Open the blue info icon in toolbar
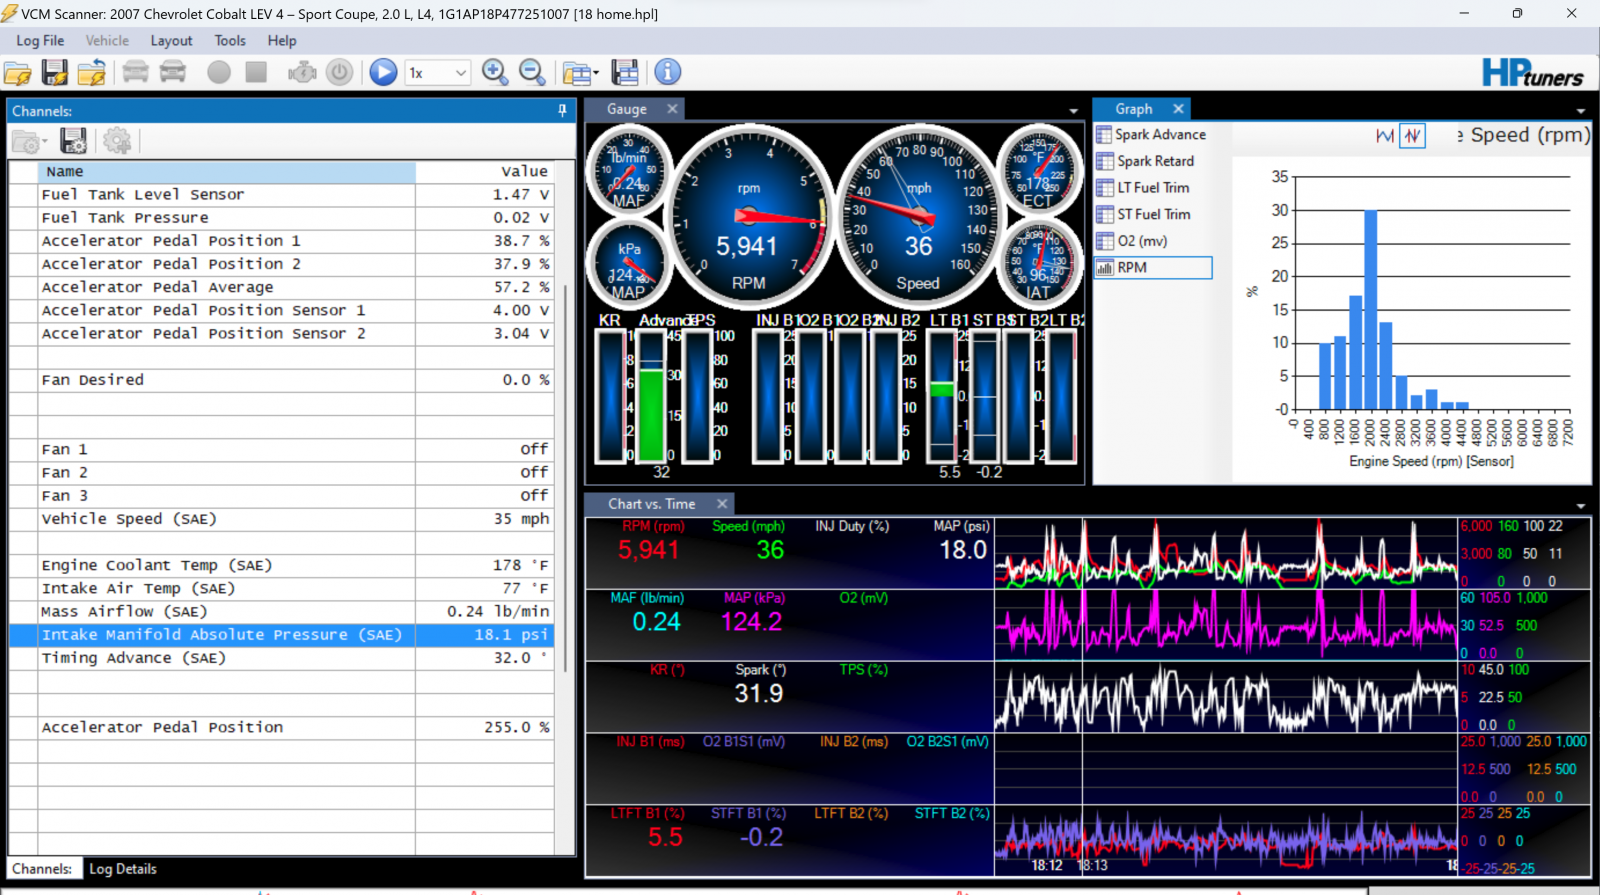The width and height of the screenshot is (1600, 895). tap(668, 72)
